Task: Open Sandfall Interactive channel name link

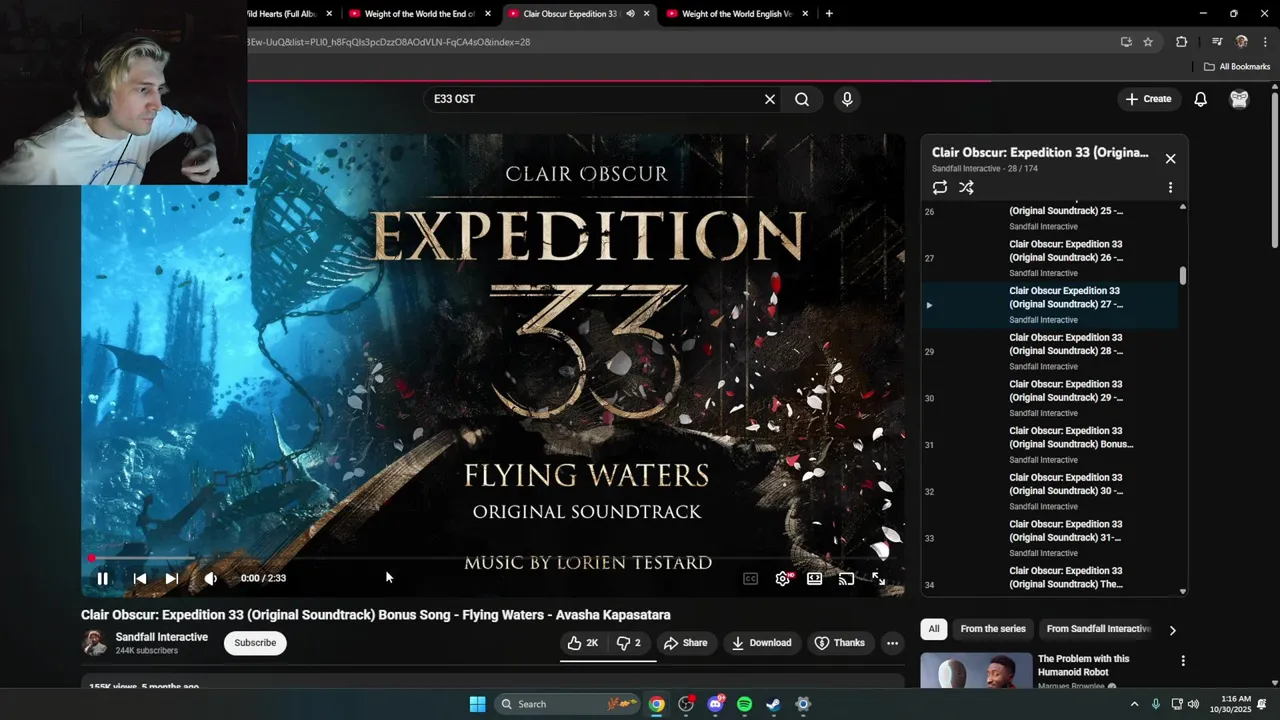Action: [161, 637]
